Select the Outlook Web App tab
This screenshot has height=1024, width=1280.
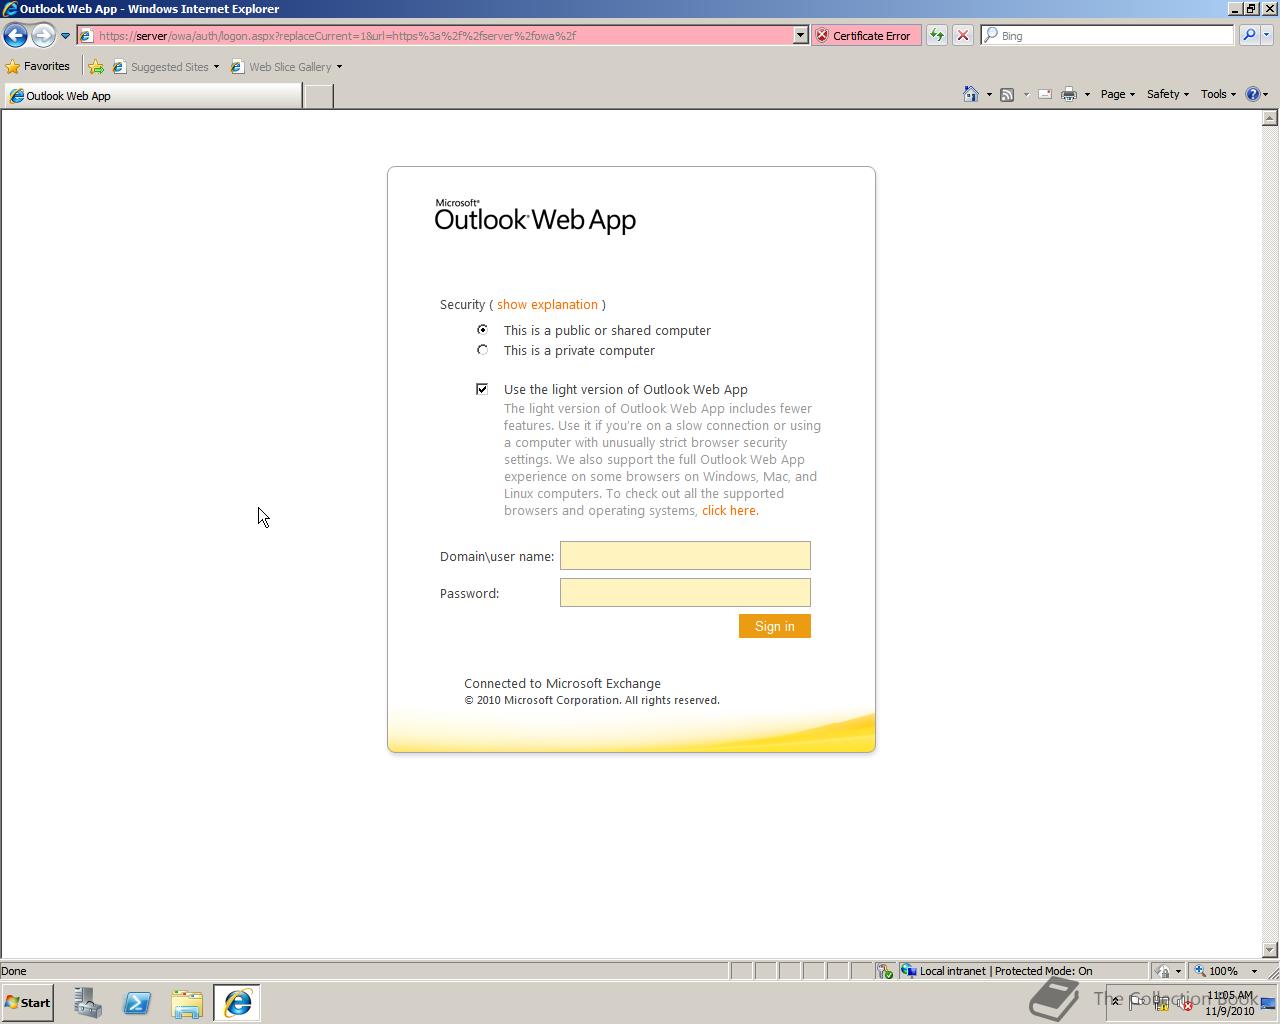[x=152, y=96]
